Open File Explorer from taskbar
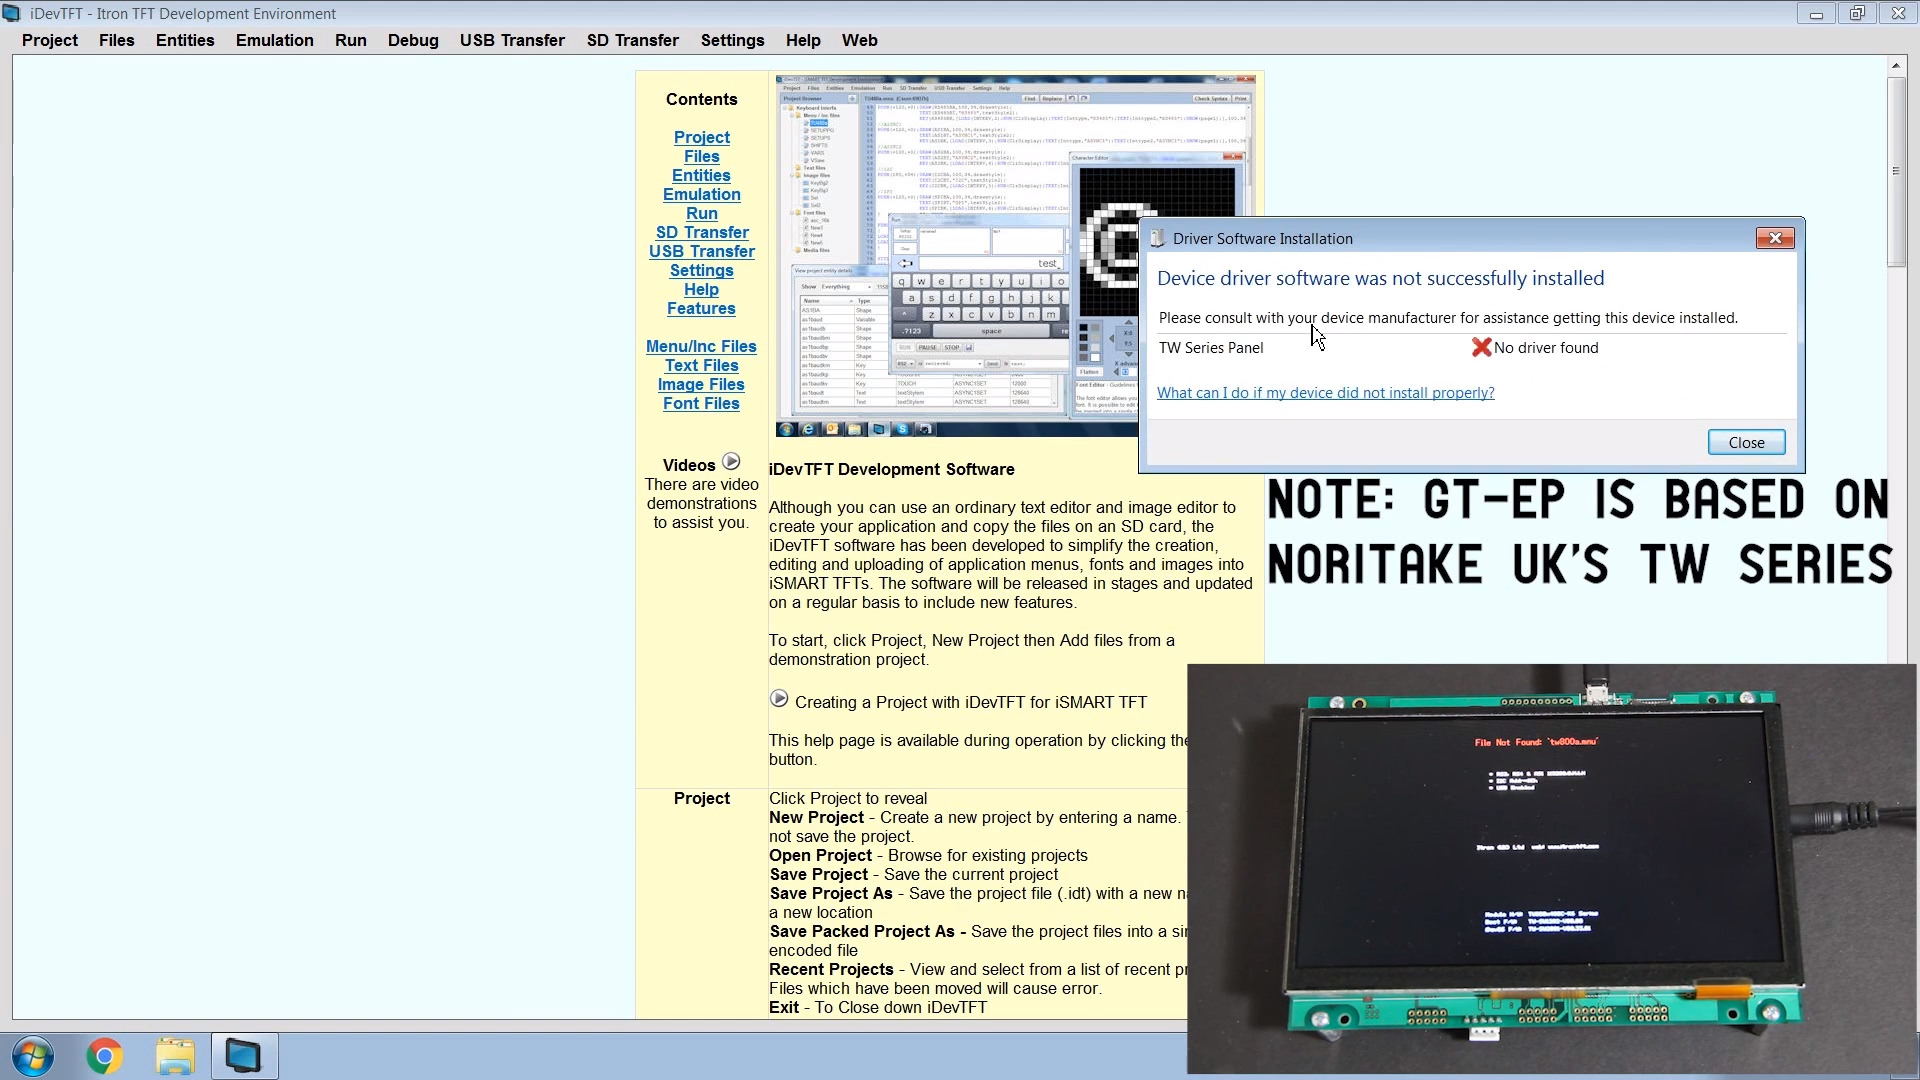The width and height of the screenshot is (1920, 1080). click(x=175, y=1056)
